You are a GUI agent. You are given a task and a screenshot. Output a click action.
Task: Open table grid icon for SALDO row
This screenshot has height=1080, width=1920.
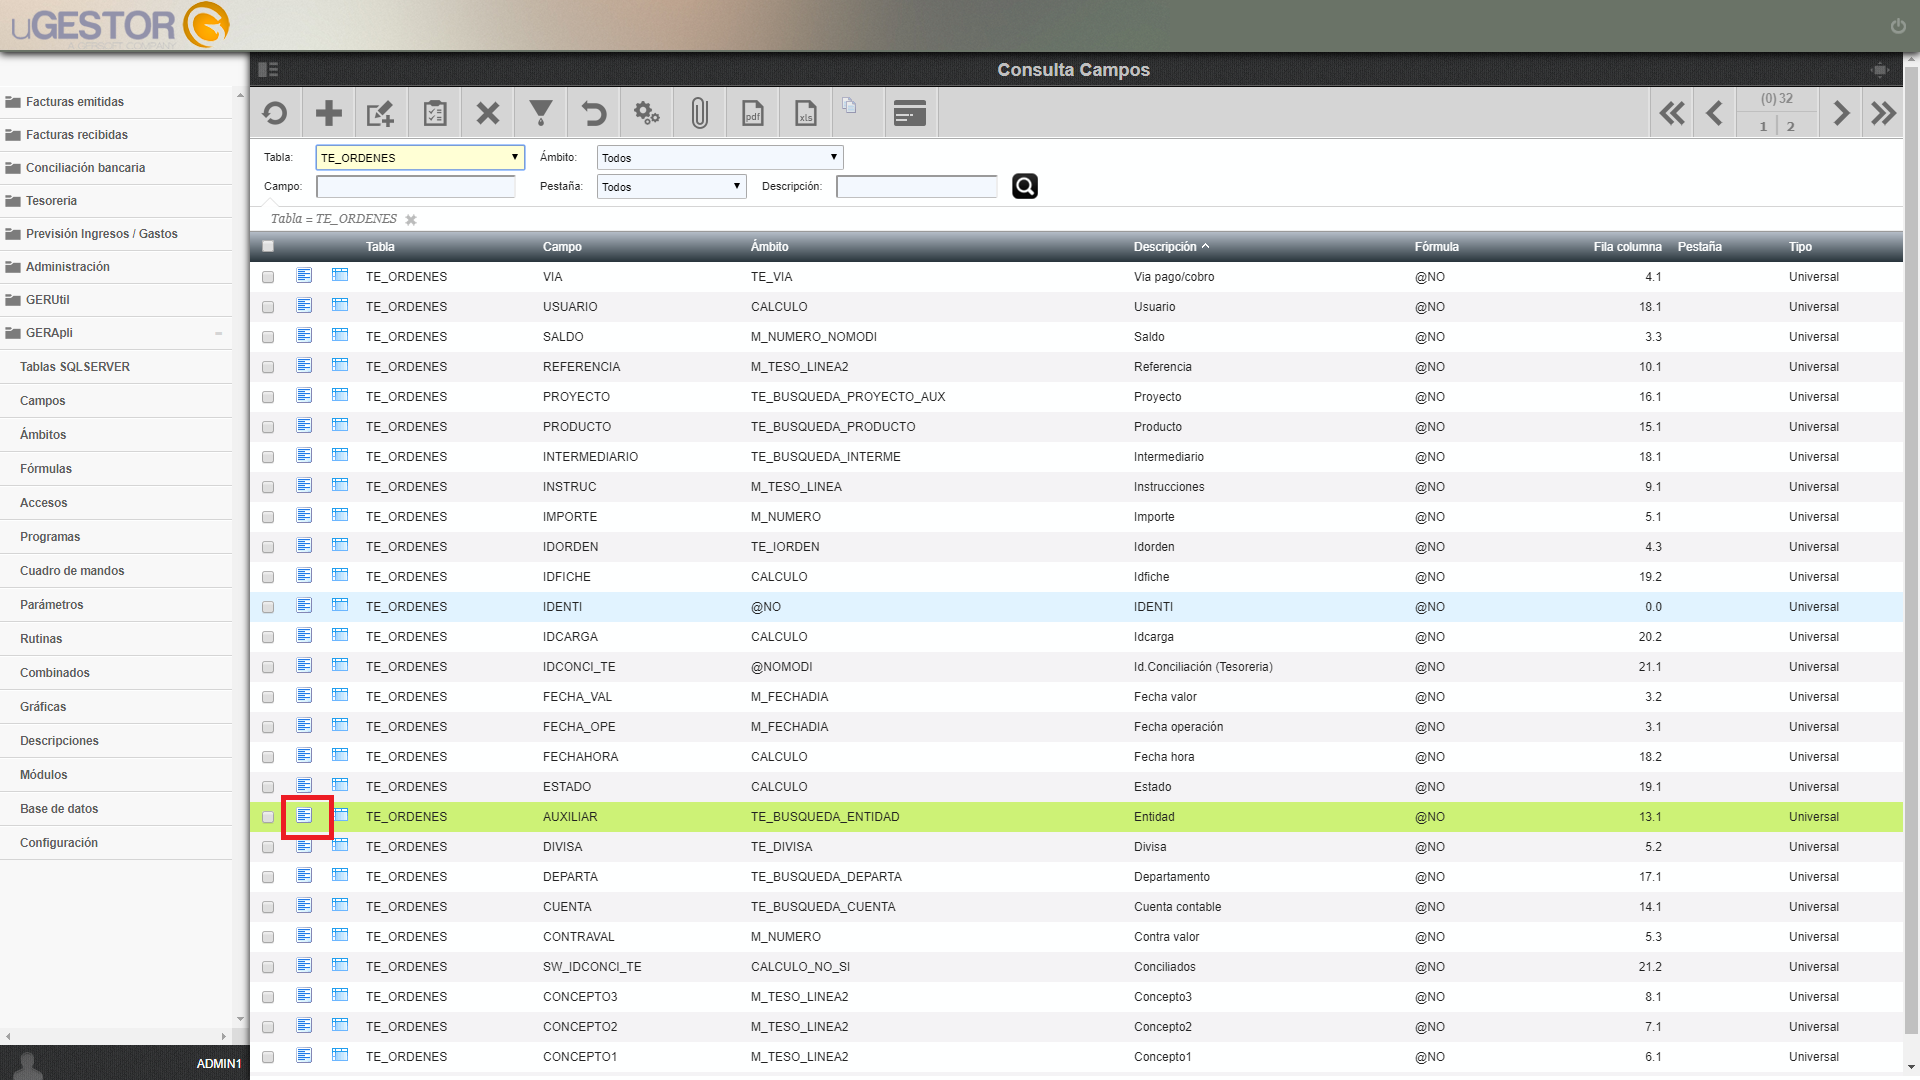coord(340,336)
